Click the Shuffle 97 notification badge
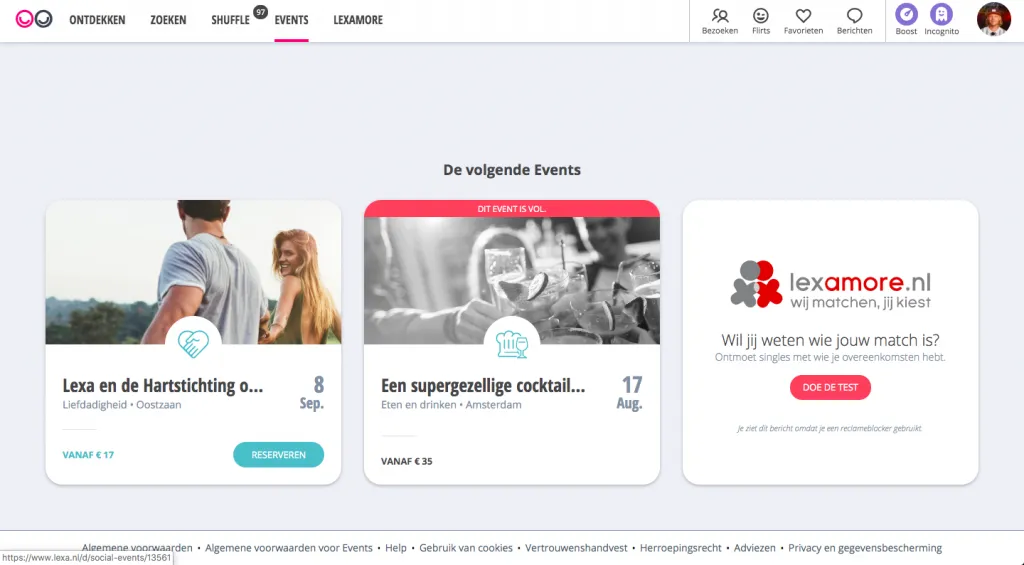 261,12
